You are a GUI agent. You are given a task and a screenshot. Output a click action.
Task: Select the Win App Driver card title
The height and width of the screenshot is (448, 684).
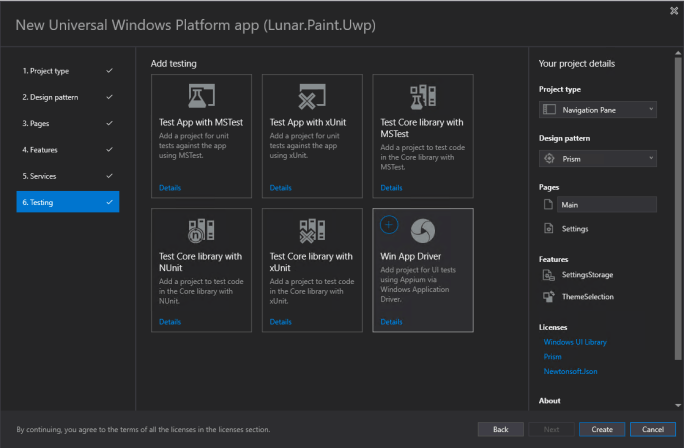410,256
